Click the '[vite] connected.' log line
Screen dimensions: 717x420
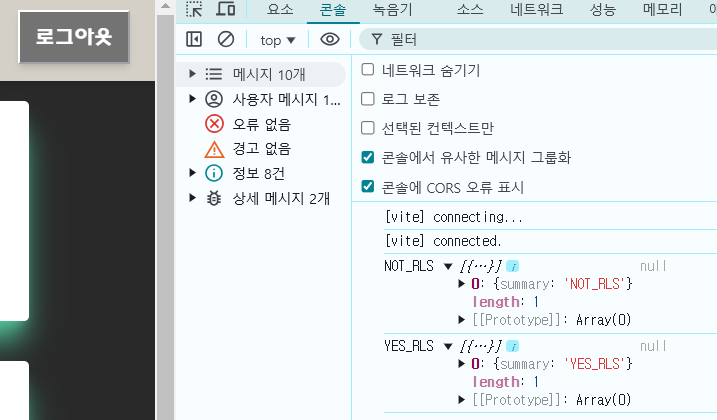click(443, 241)
